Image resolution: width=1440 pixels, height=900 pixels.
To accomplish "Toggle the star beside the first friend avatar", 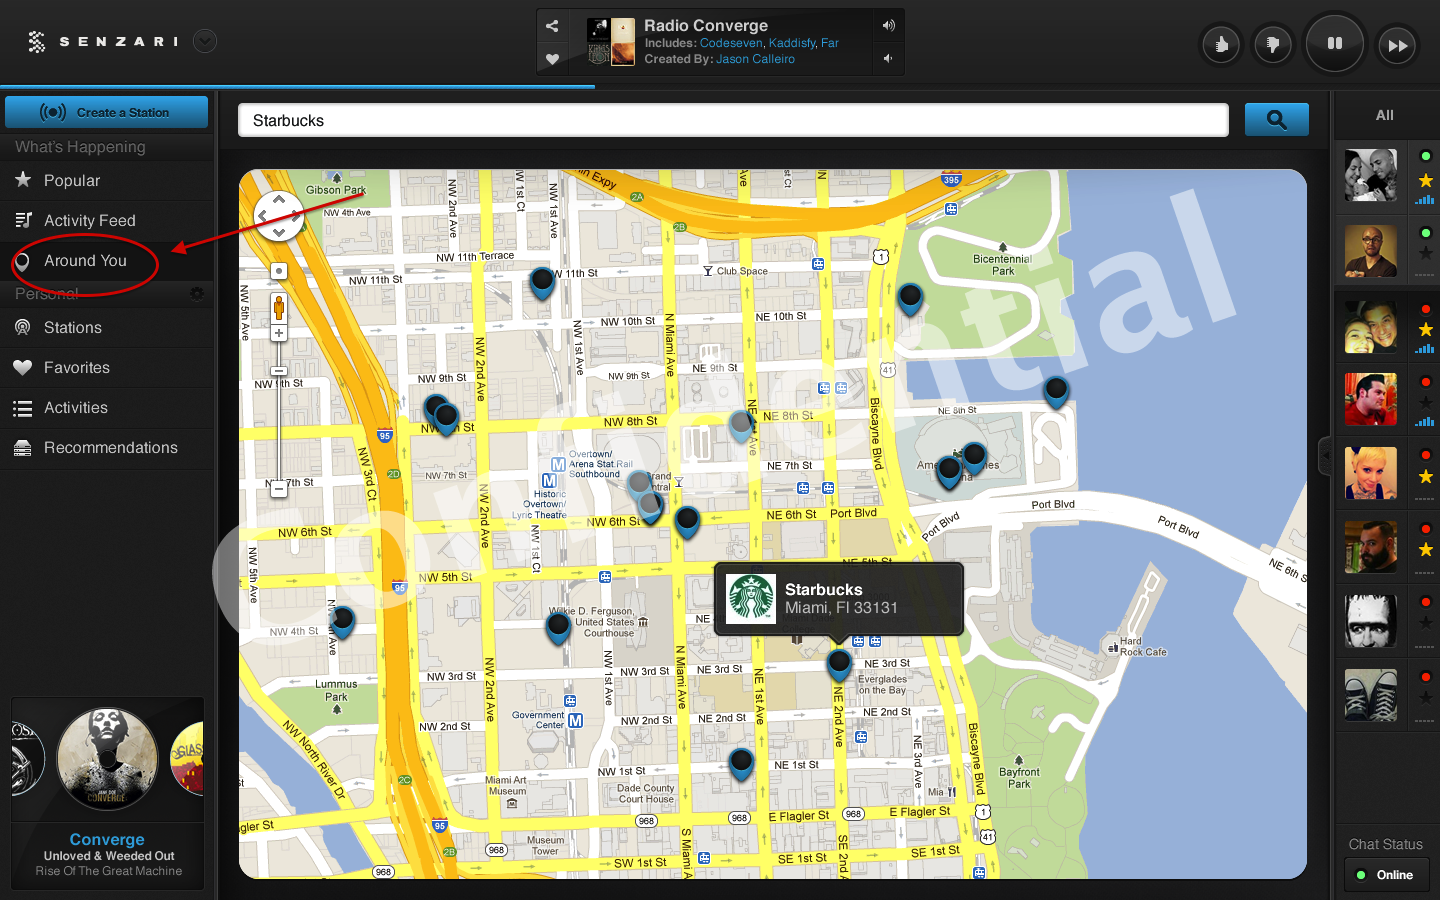I will pos(1426,181).
